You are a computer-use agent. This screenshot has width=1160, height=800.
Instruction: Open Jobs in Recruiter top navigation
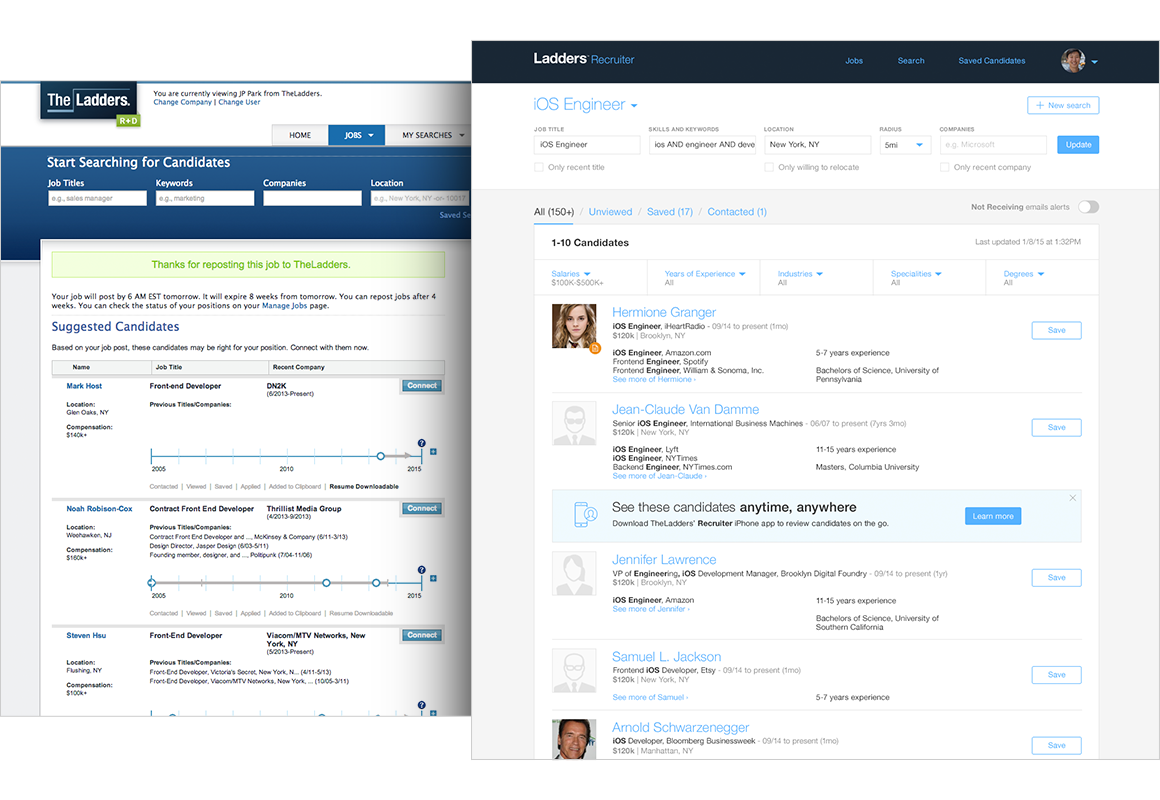coord(854,61)
